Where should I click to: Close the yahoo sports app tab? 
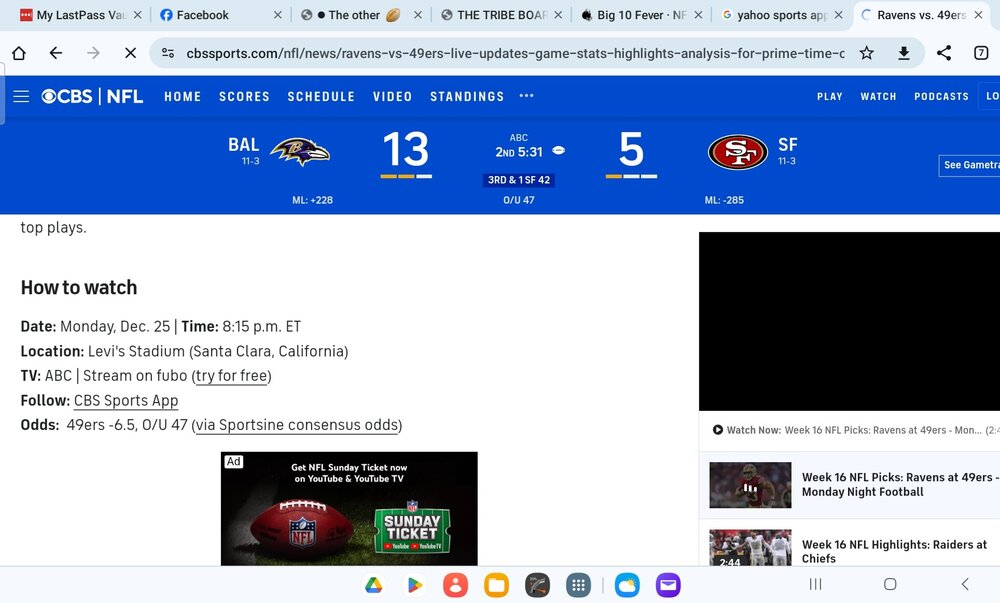(838, 15)
